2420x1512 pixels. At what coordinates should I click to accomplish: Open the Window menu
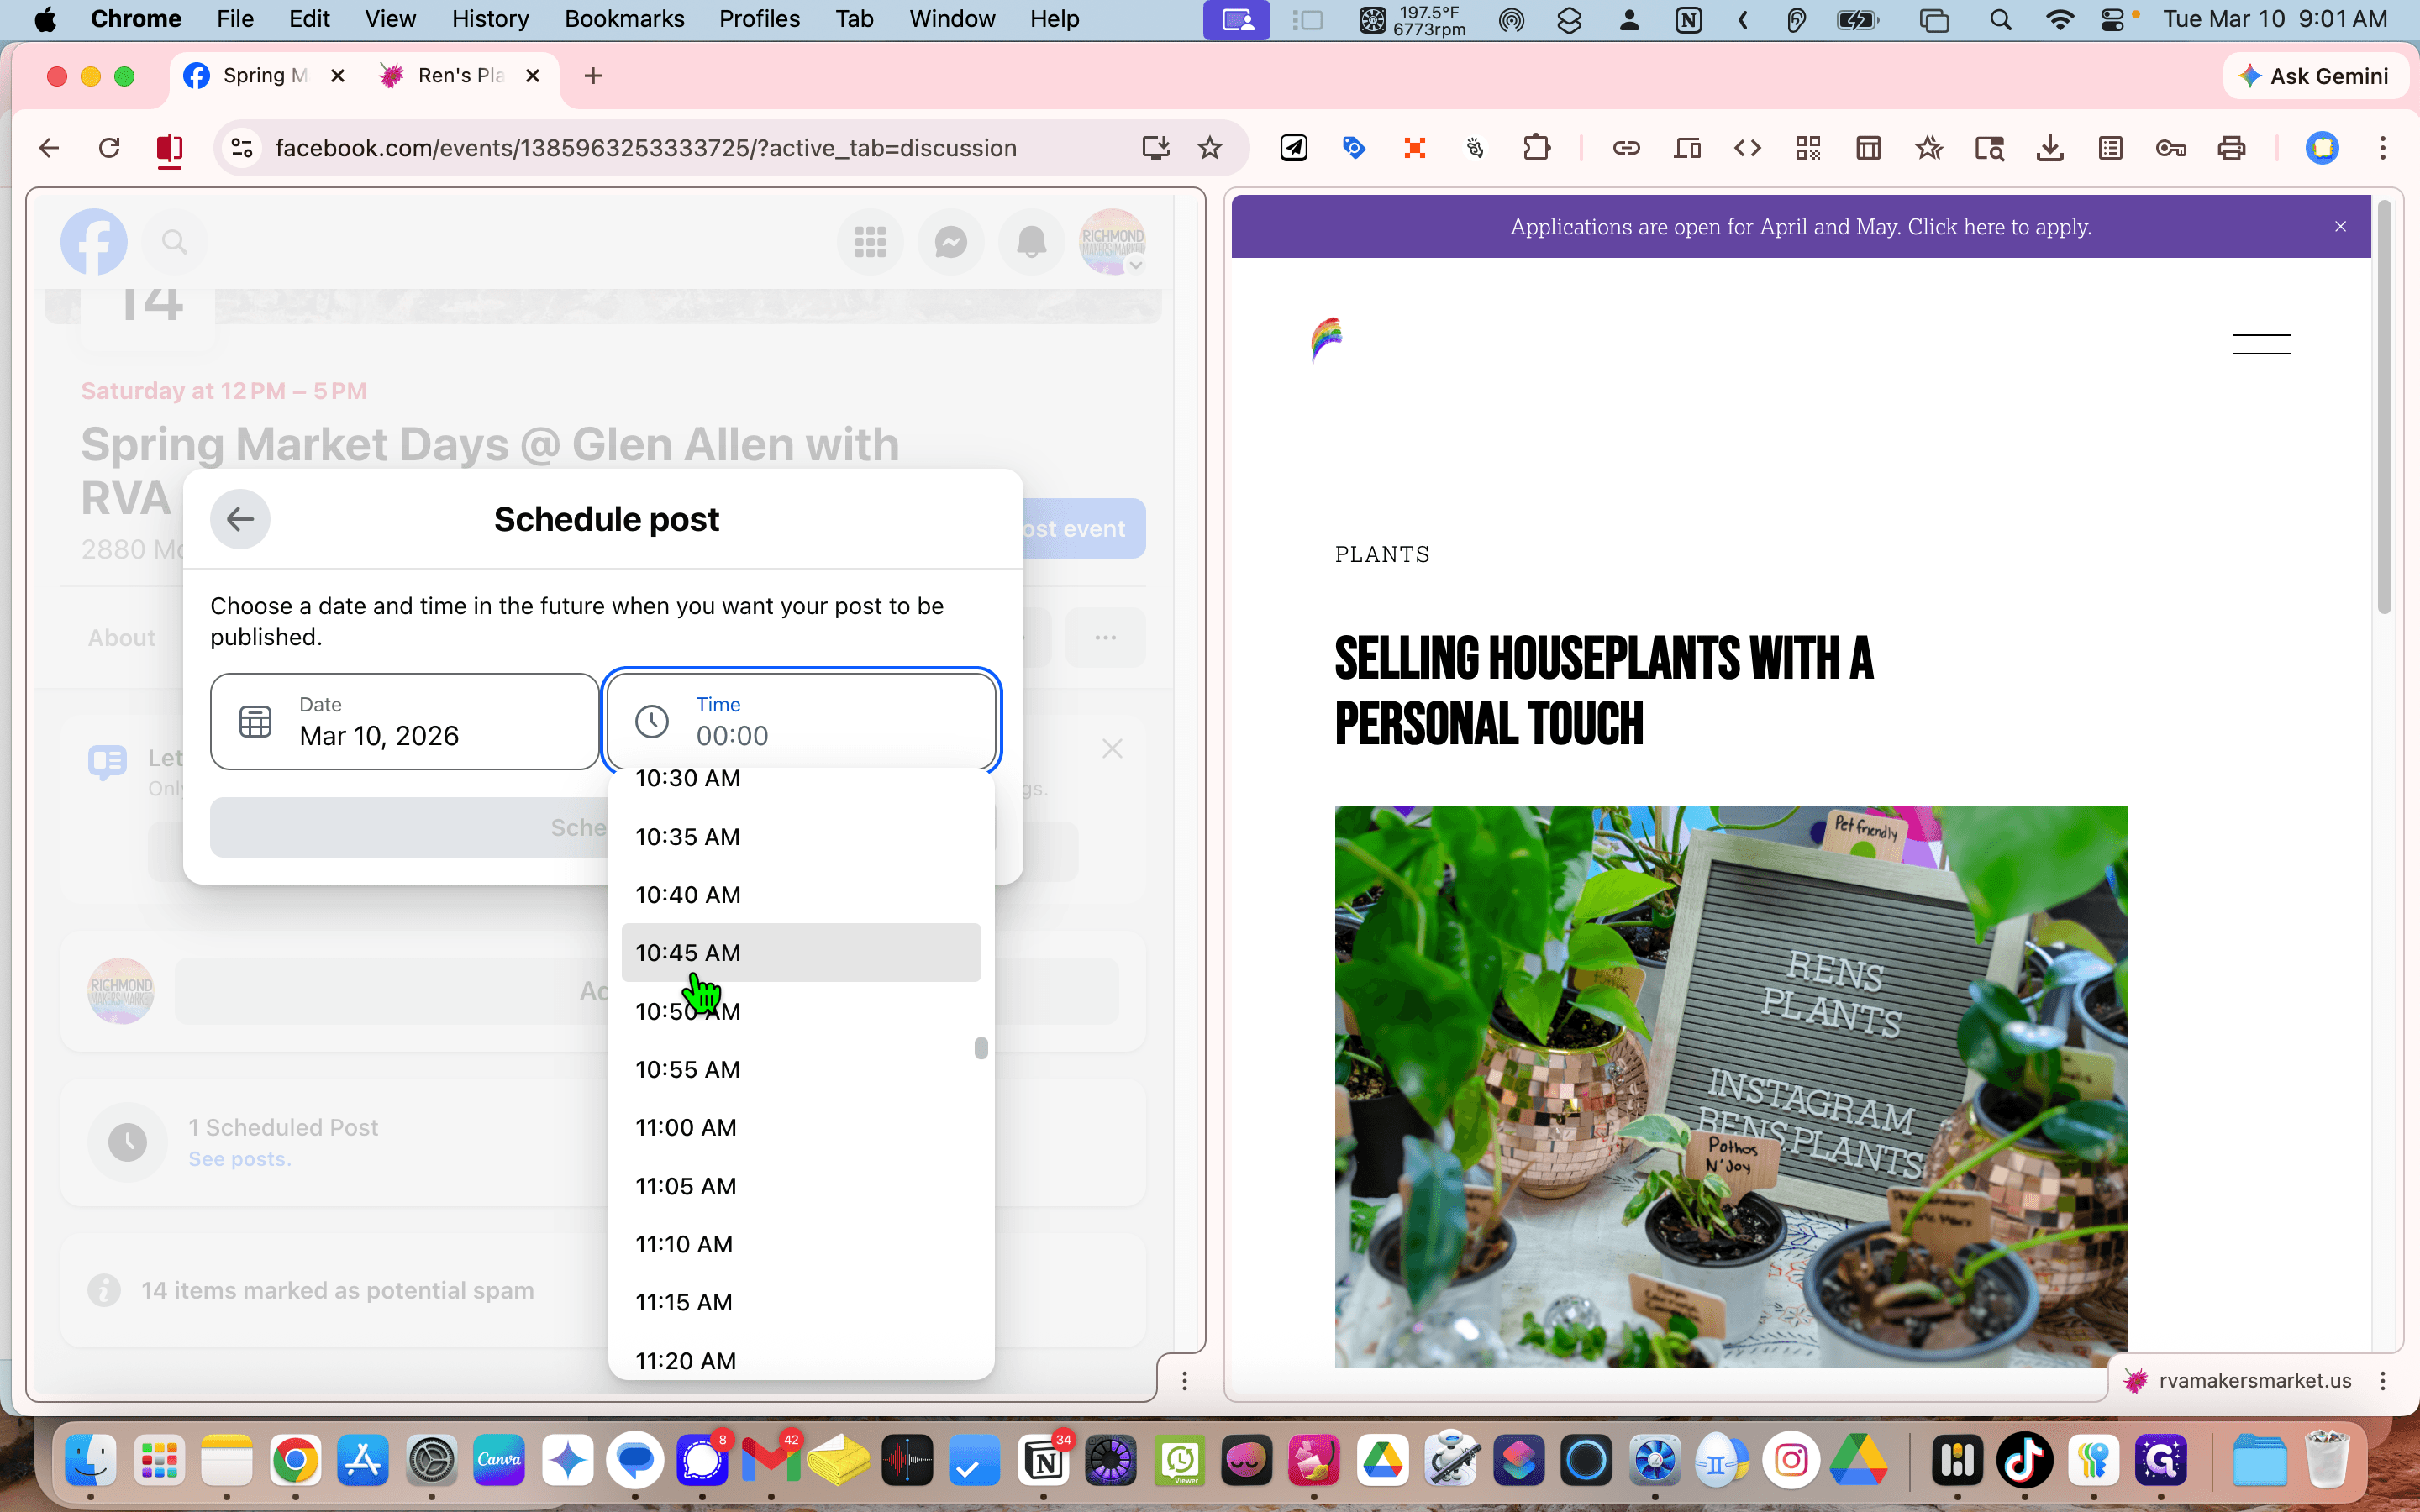(951, 19)
